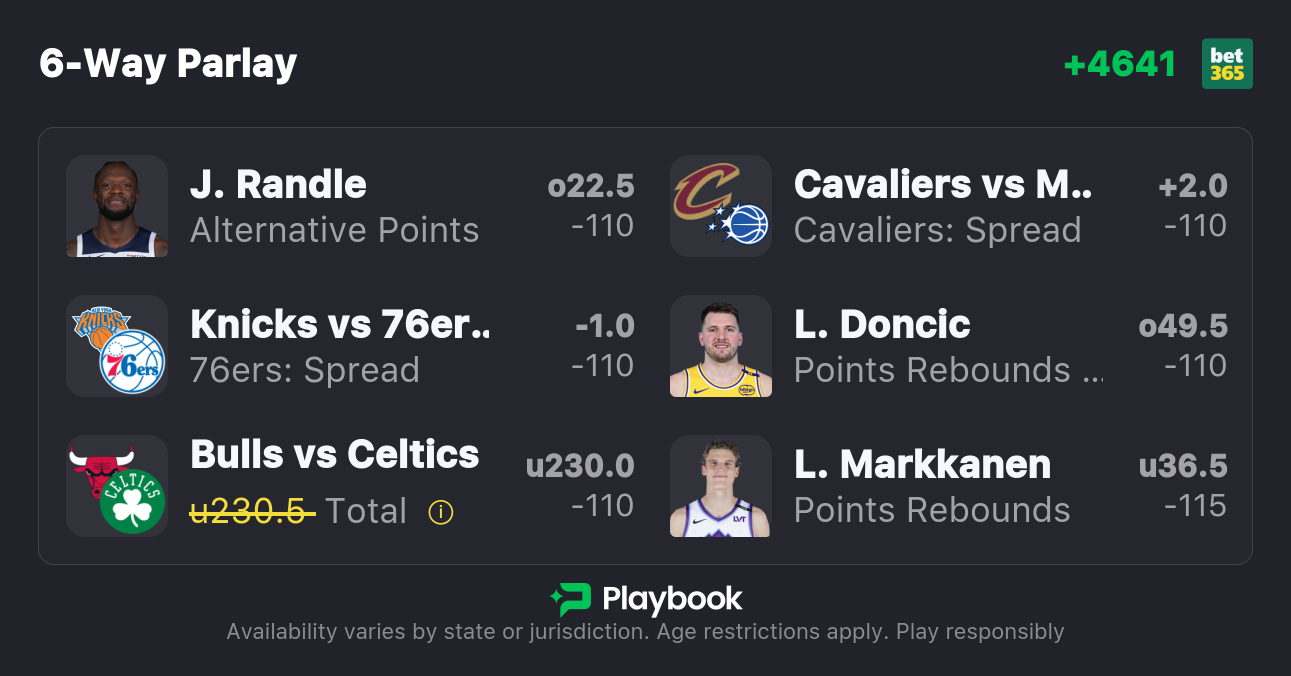Viewport: 1291px width, 676px height.
Task: Click the Doncic o49.5 line
Action: [1183, 326]
